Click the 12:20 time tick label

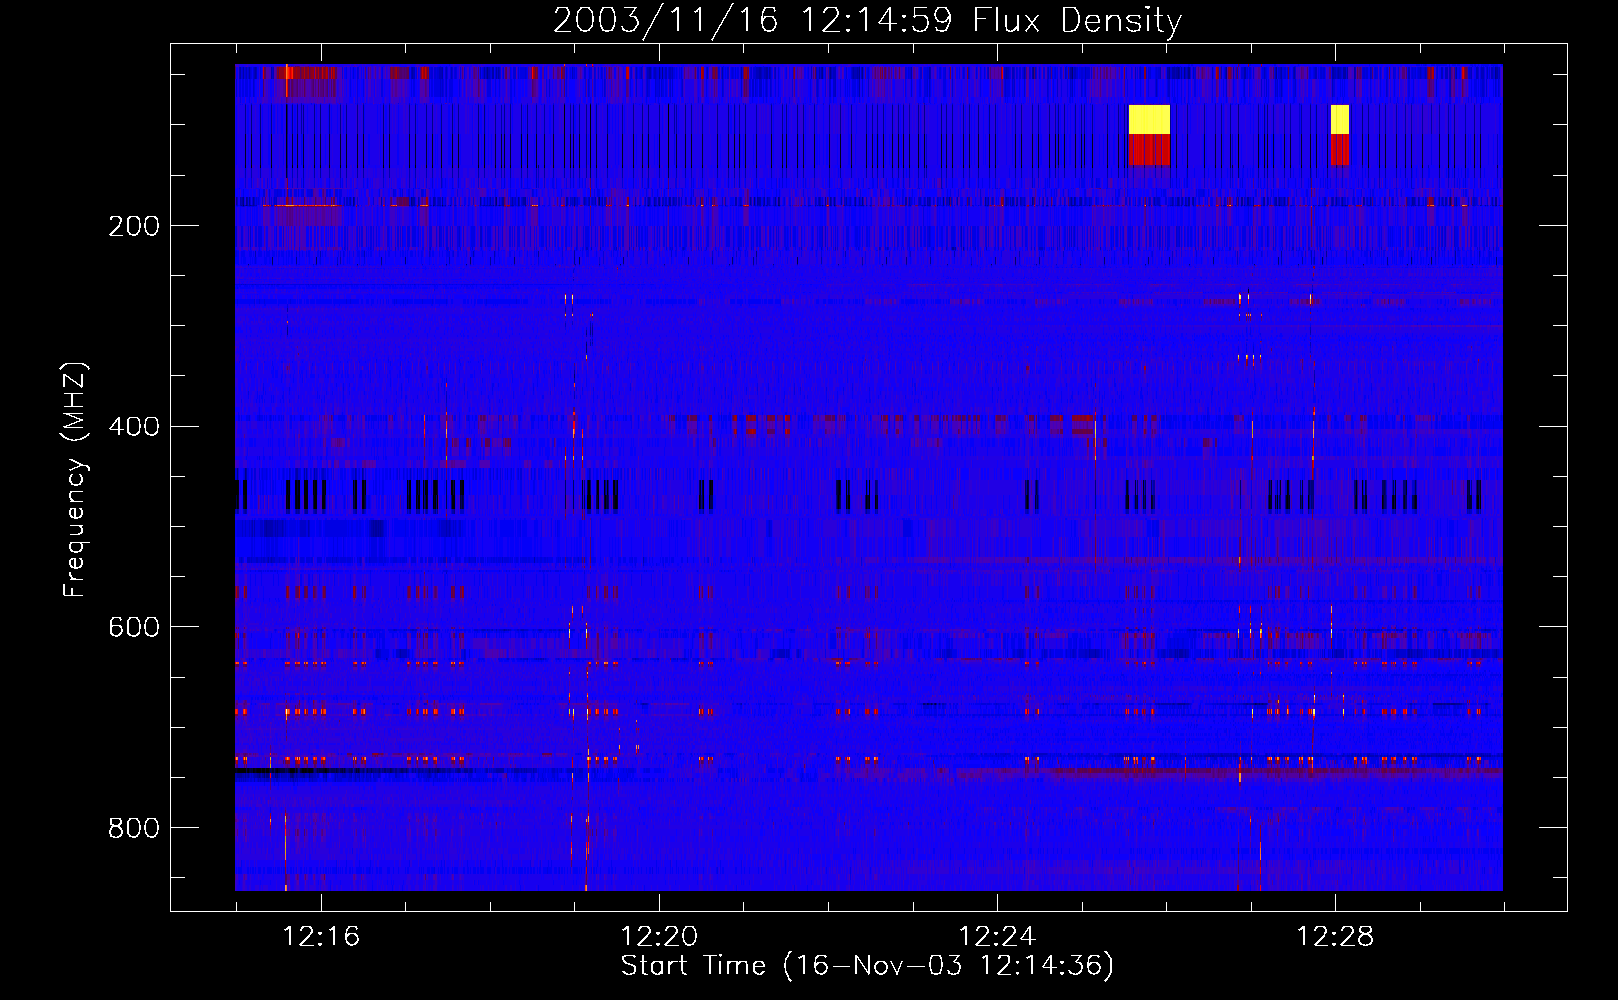[x=659, y=936]
